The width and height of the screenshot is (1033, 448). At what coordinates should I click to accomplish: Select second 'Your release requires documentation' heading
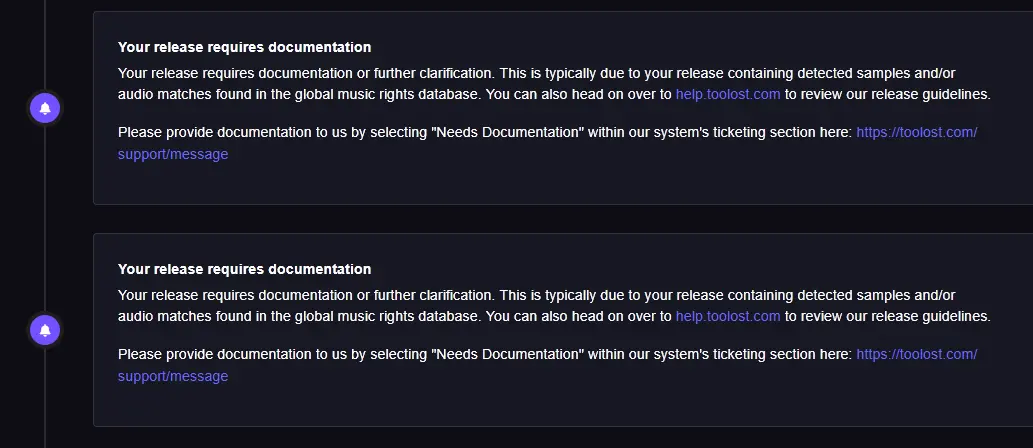(x=244, y=269)
